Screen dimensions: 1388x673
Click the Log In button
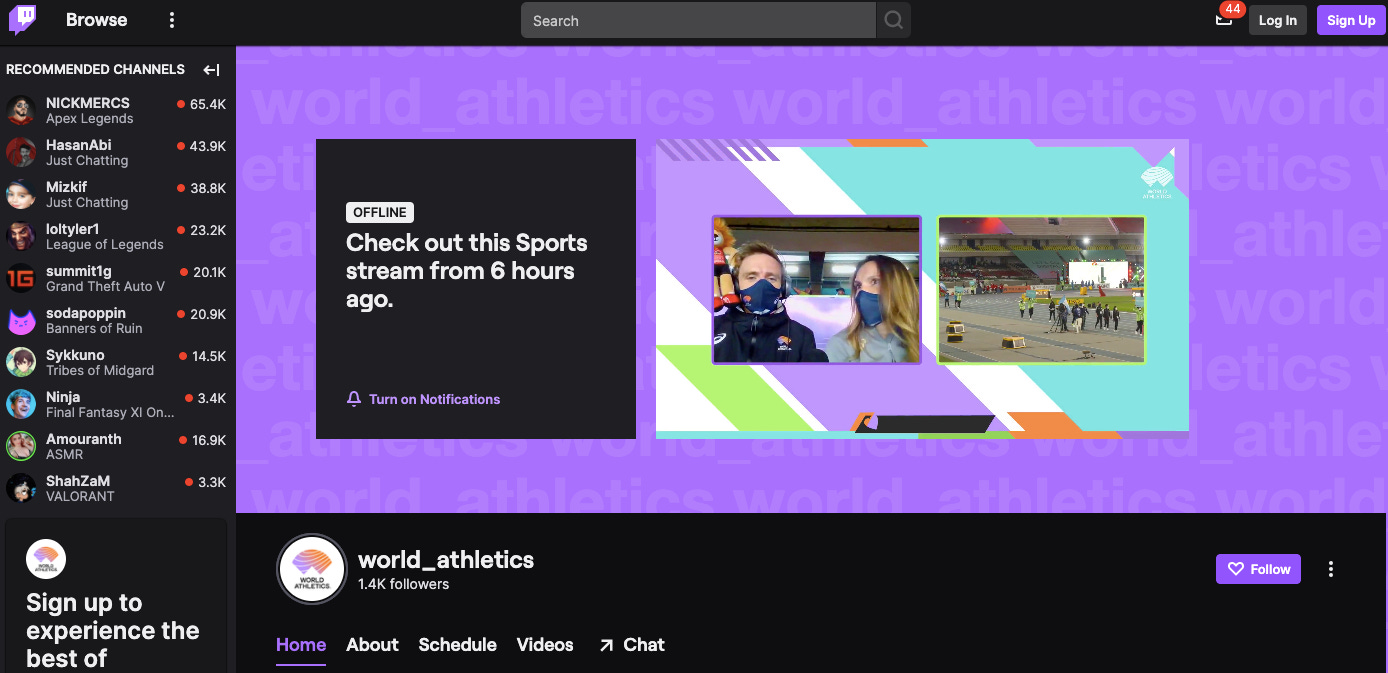click(1277, 20)
